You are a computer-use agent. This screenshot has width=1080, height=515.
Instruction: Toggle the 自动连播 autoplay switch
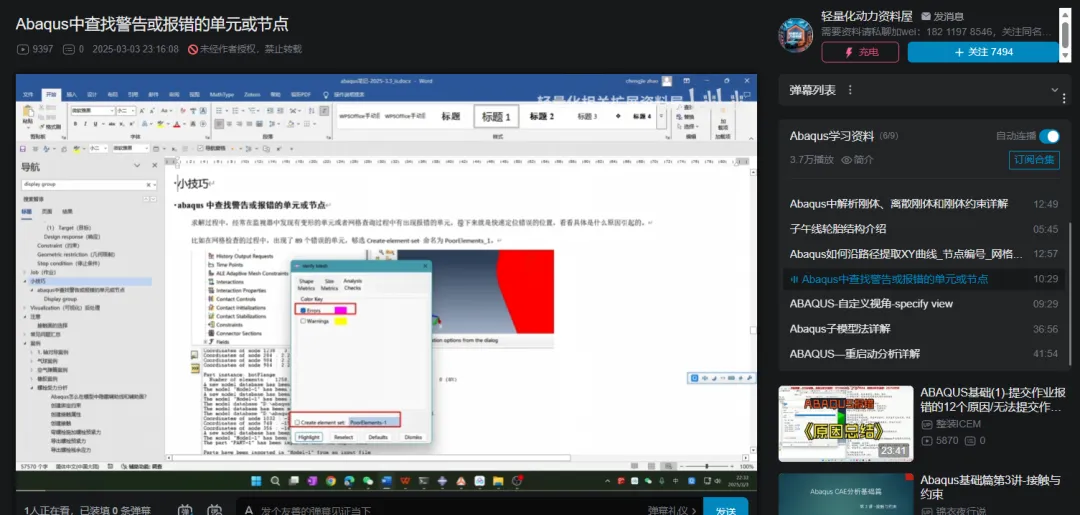tap(1049, 136)
